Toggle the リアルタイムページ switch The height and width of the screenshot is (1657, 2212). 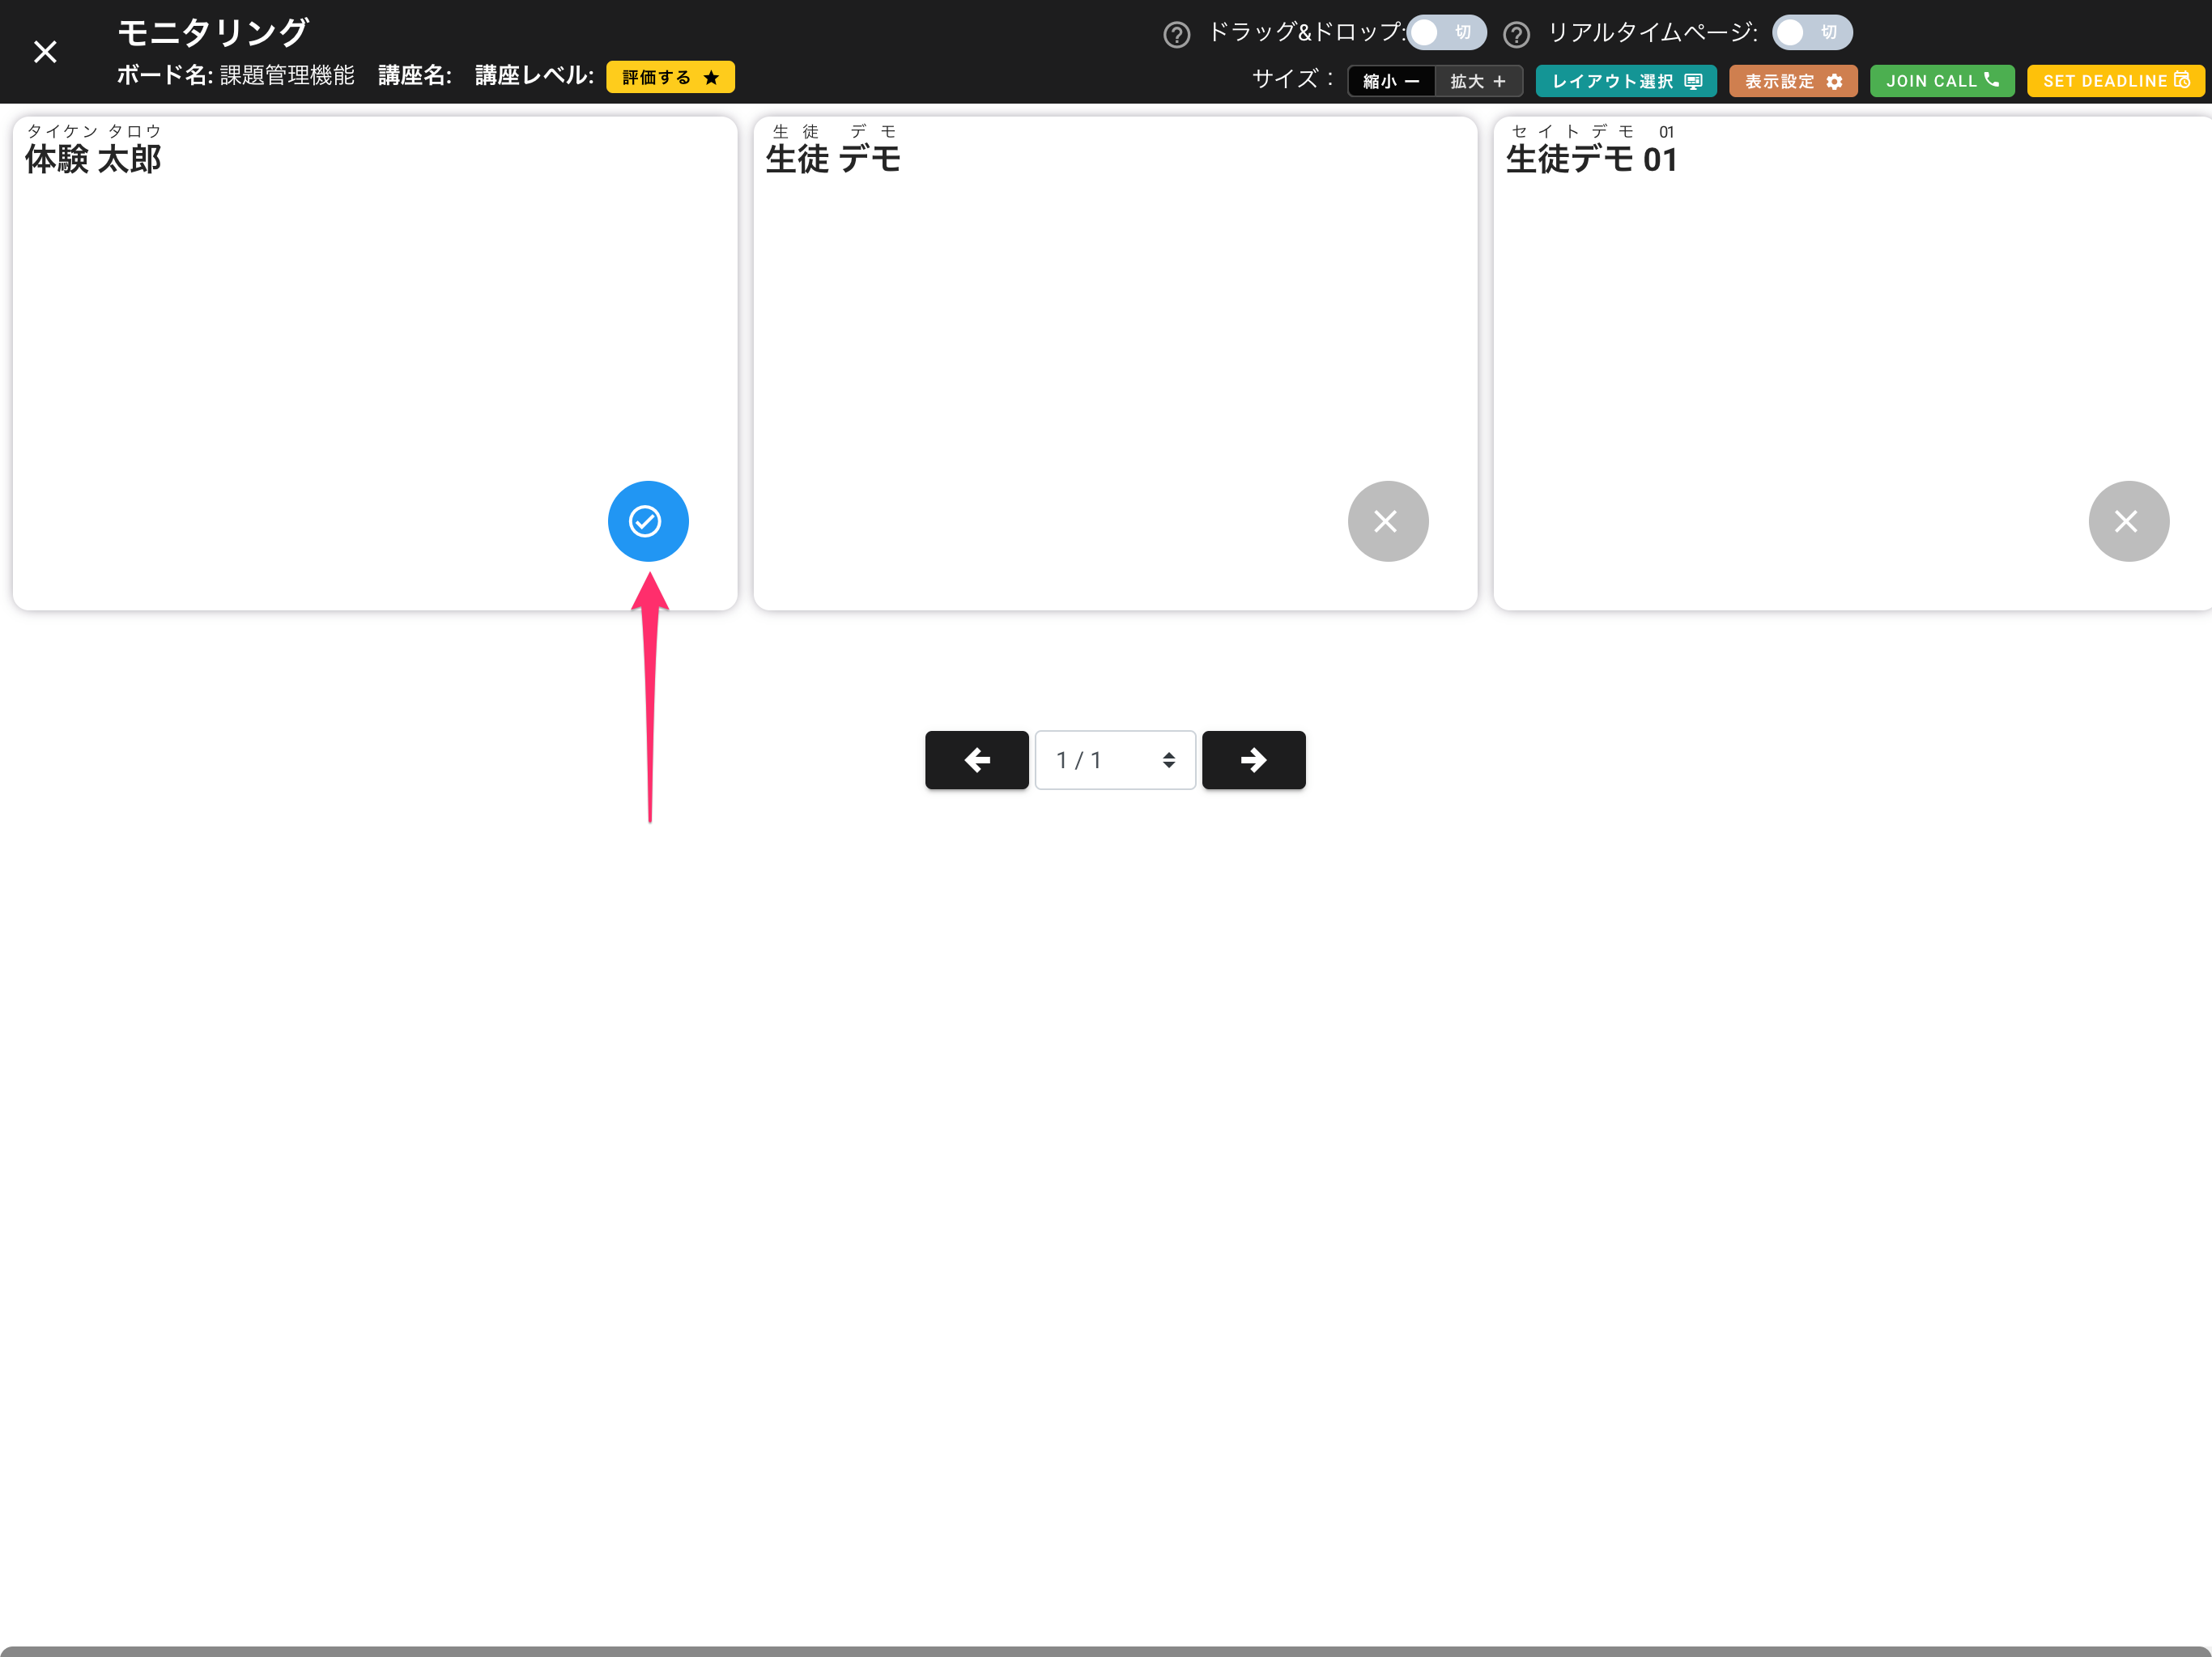1812,33
